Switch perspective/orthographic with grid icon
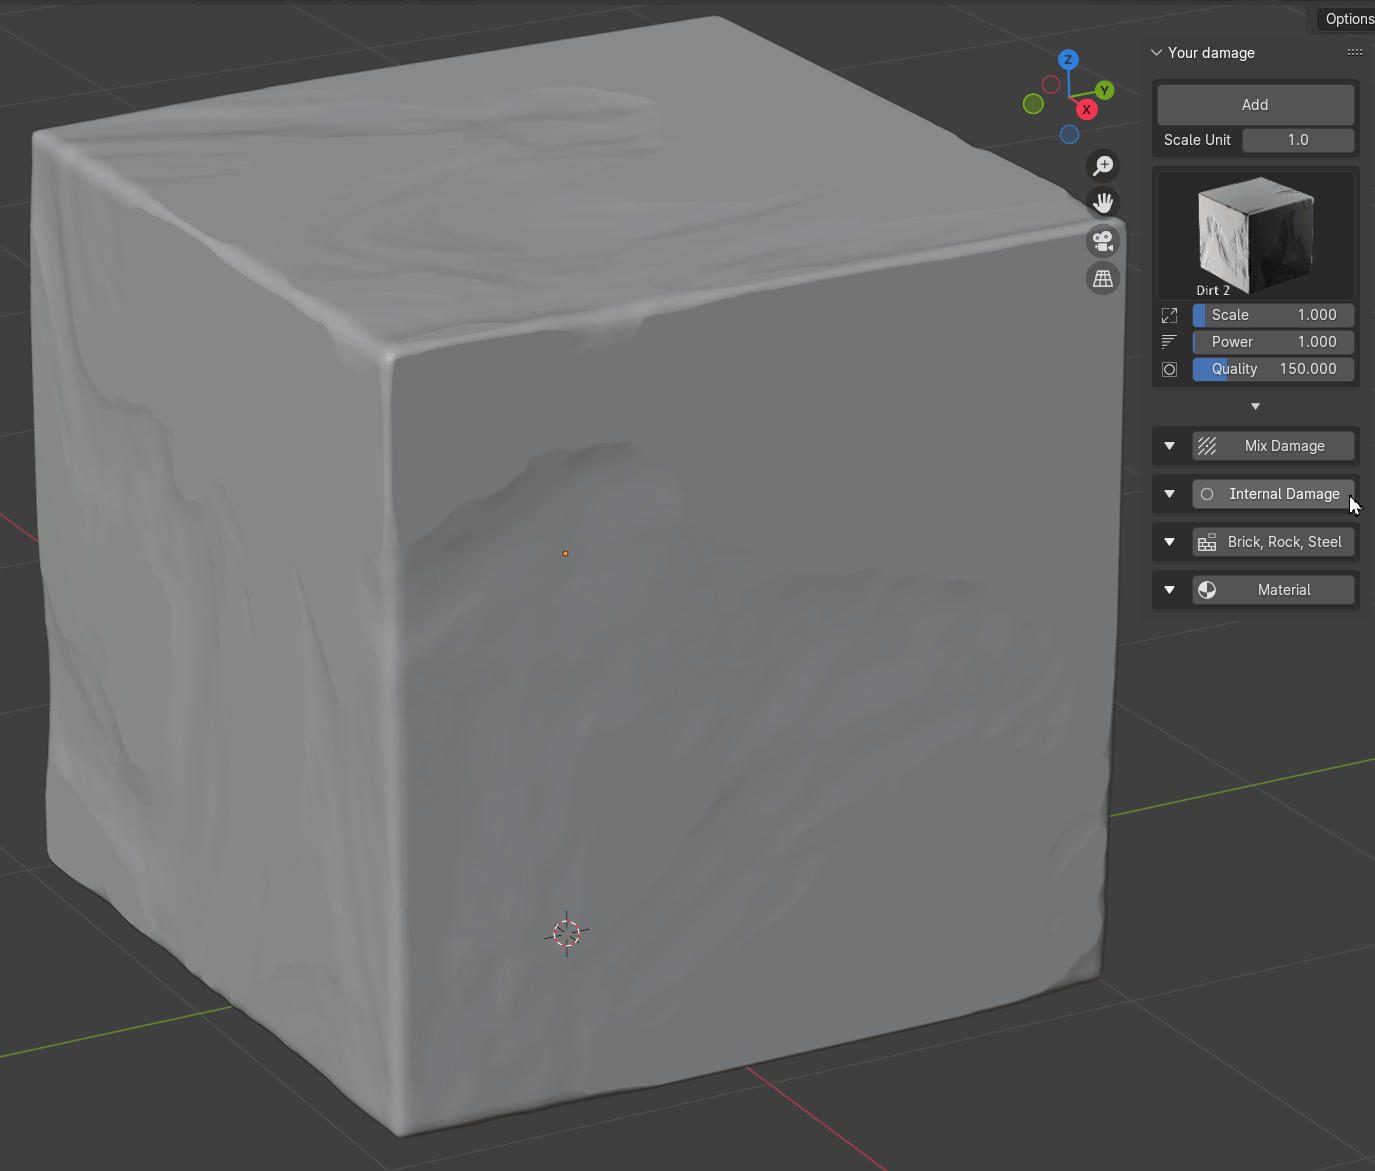 coord(1103,279)
